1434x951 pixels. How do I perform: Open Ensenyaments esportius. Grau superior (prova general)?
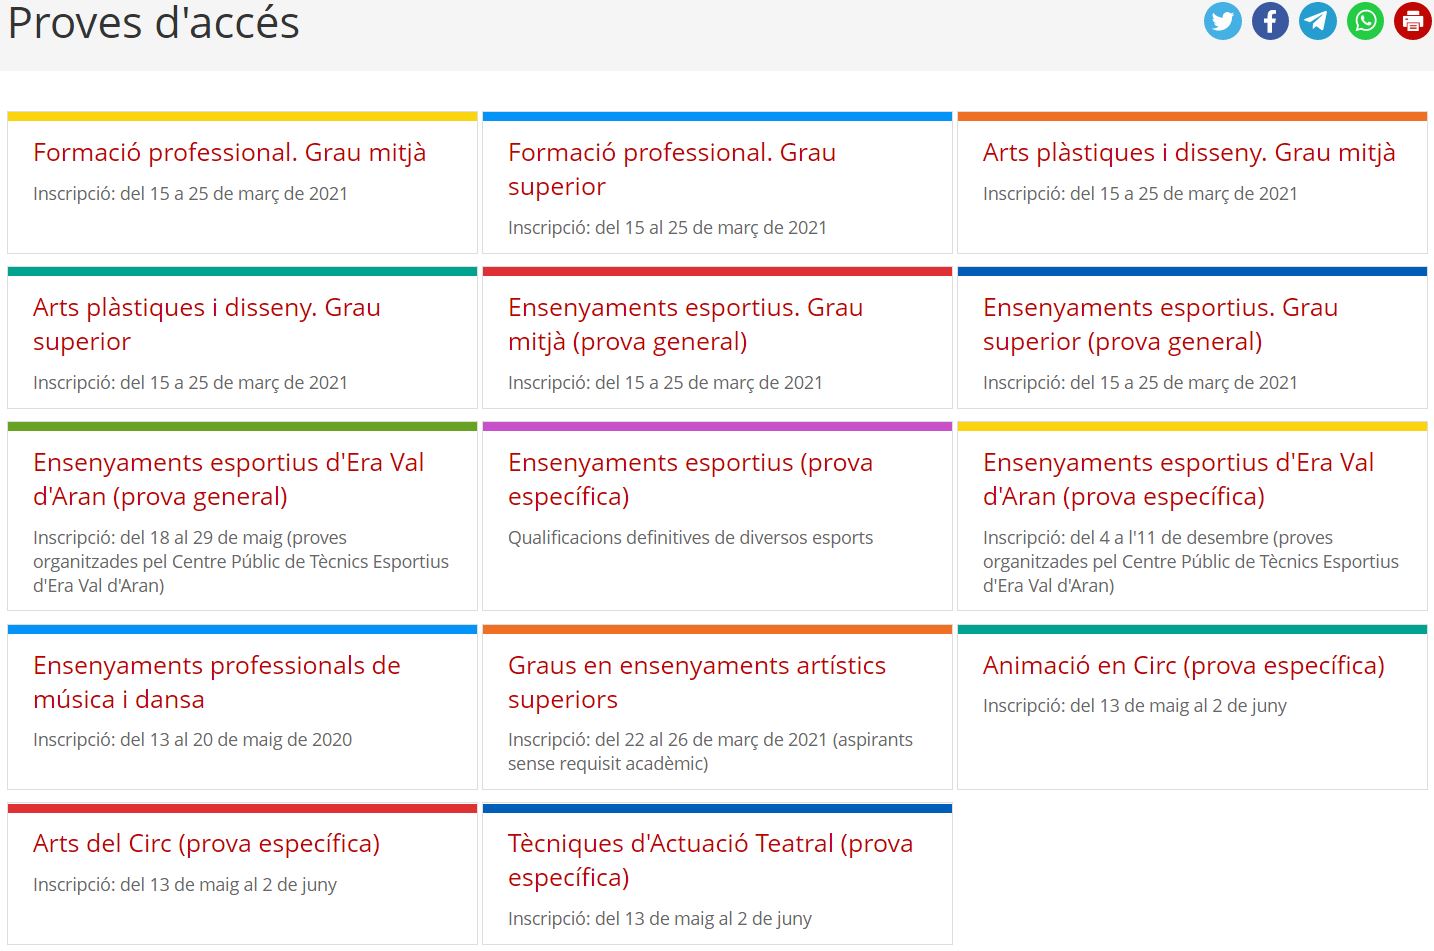(x=1161, y=324)
